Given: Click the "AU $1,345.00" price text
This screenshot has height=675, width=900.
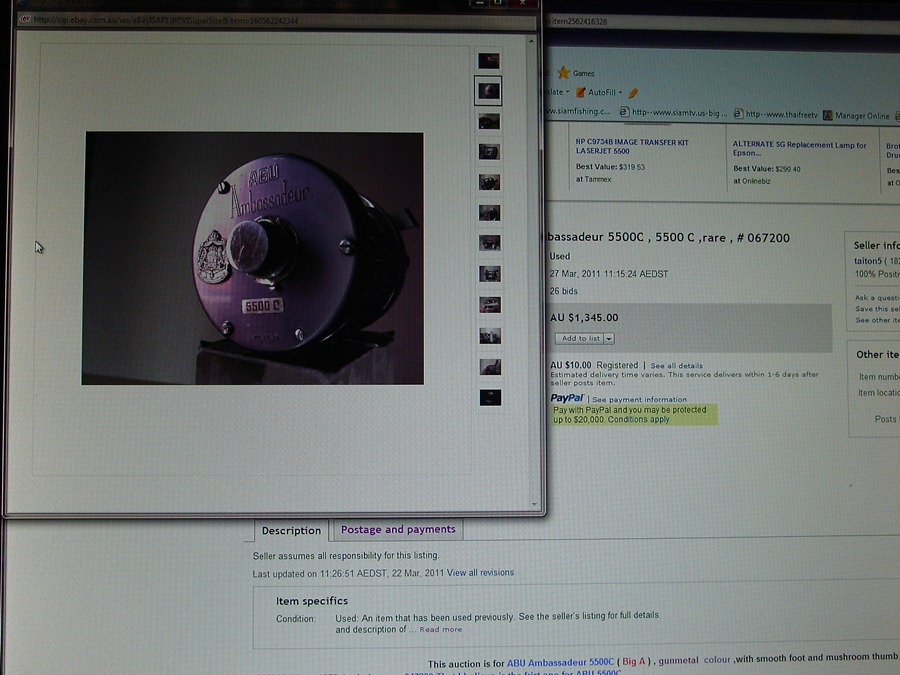Looking at the screenshot, I should (x=584, y=317).
